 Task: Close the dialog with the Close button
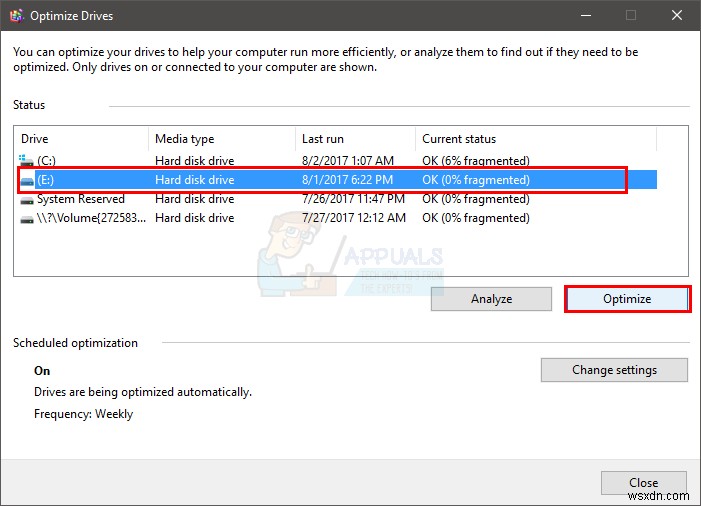(643, 483)
